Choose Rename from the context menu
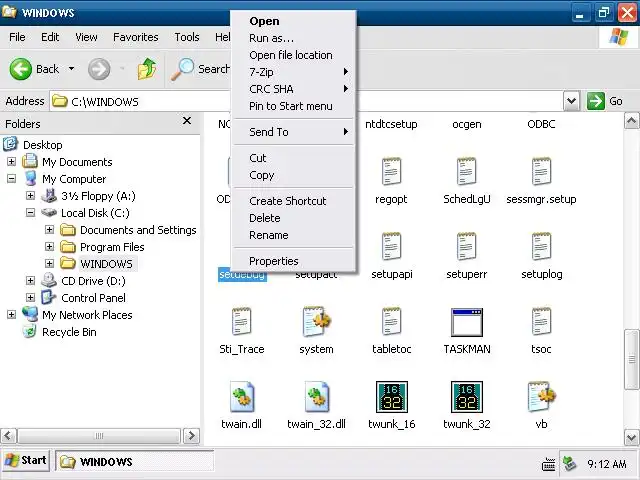 point(293,235)
